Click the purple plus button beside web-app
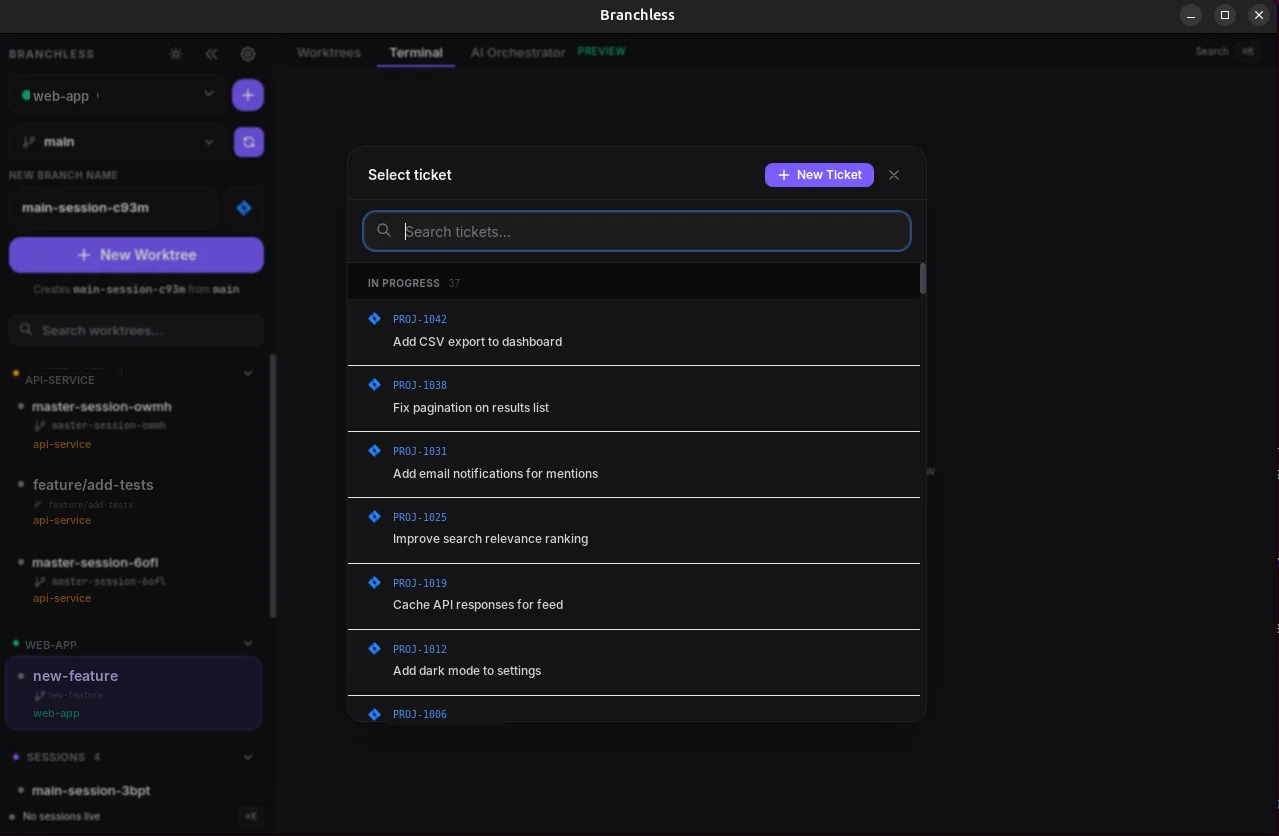The width and height of the screenshot is (1279, 836). pyautogui.click(x=248, y=95)
